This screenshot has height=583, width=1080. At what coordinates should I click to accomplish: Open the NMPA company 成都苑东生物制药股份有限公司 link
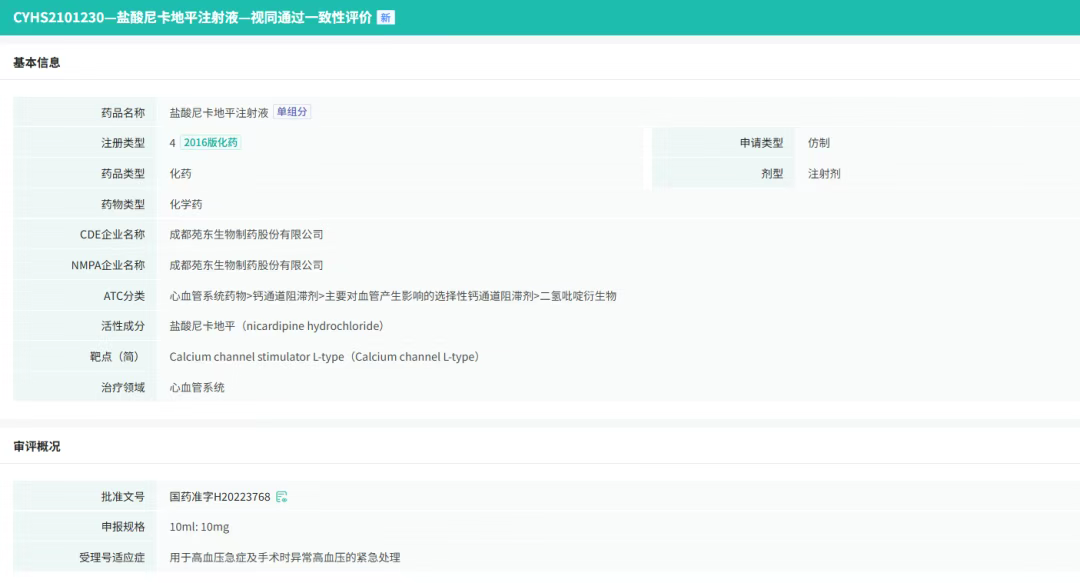point(246,265)
